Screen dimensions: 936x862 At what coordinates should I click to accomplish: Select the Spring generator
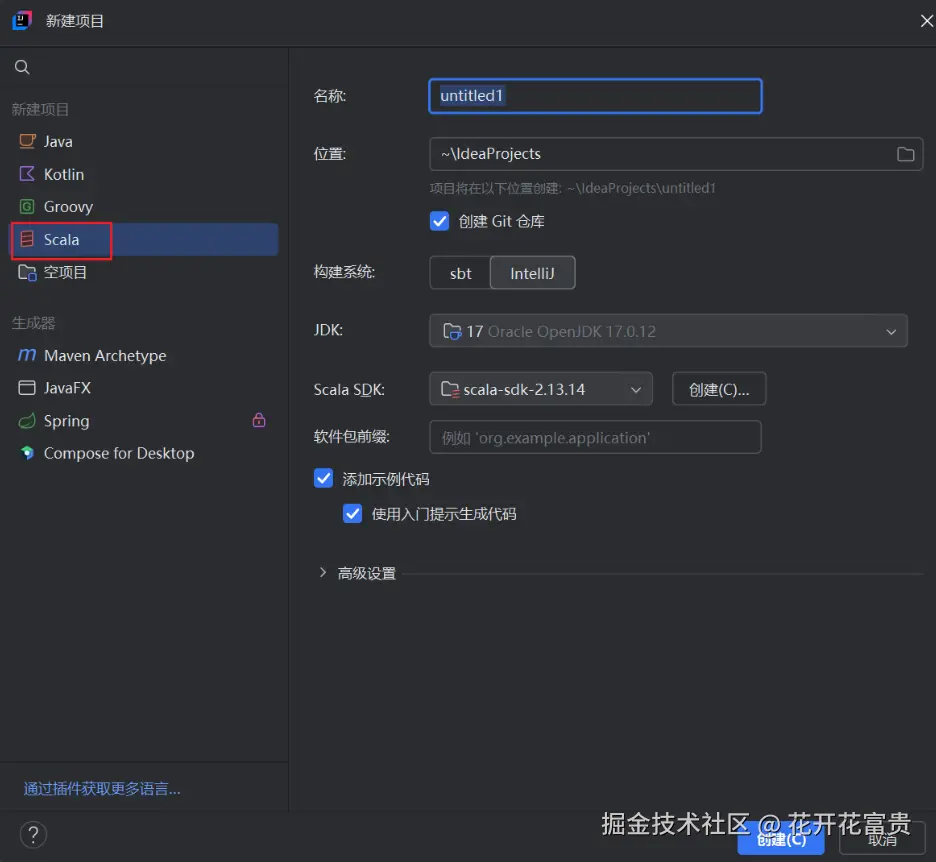coord(144,421)
